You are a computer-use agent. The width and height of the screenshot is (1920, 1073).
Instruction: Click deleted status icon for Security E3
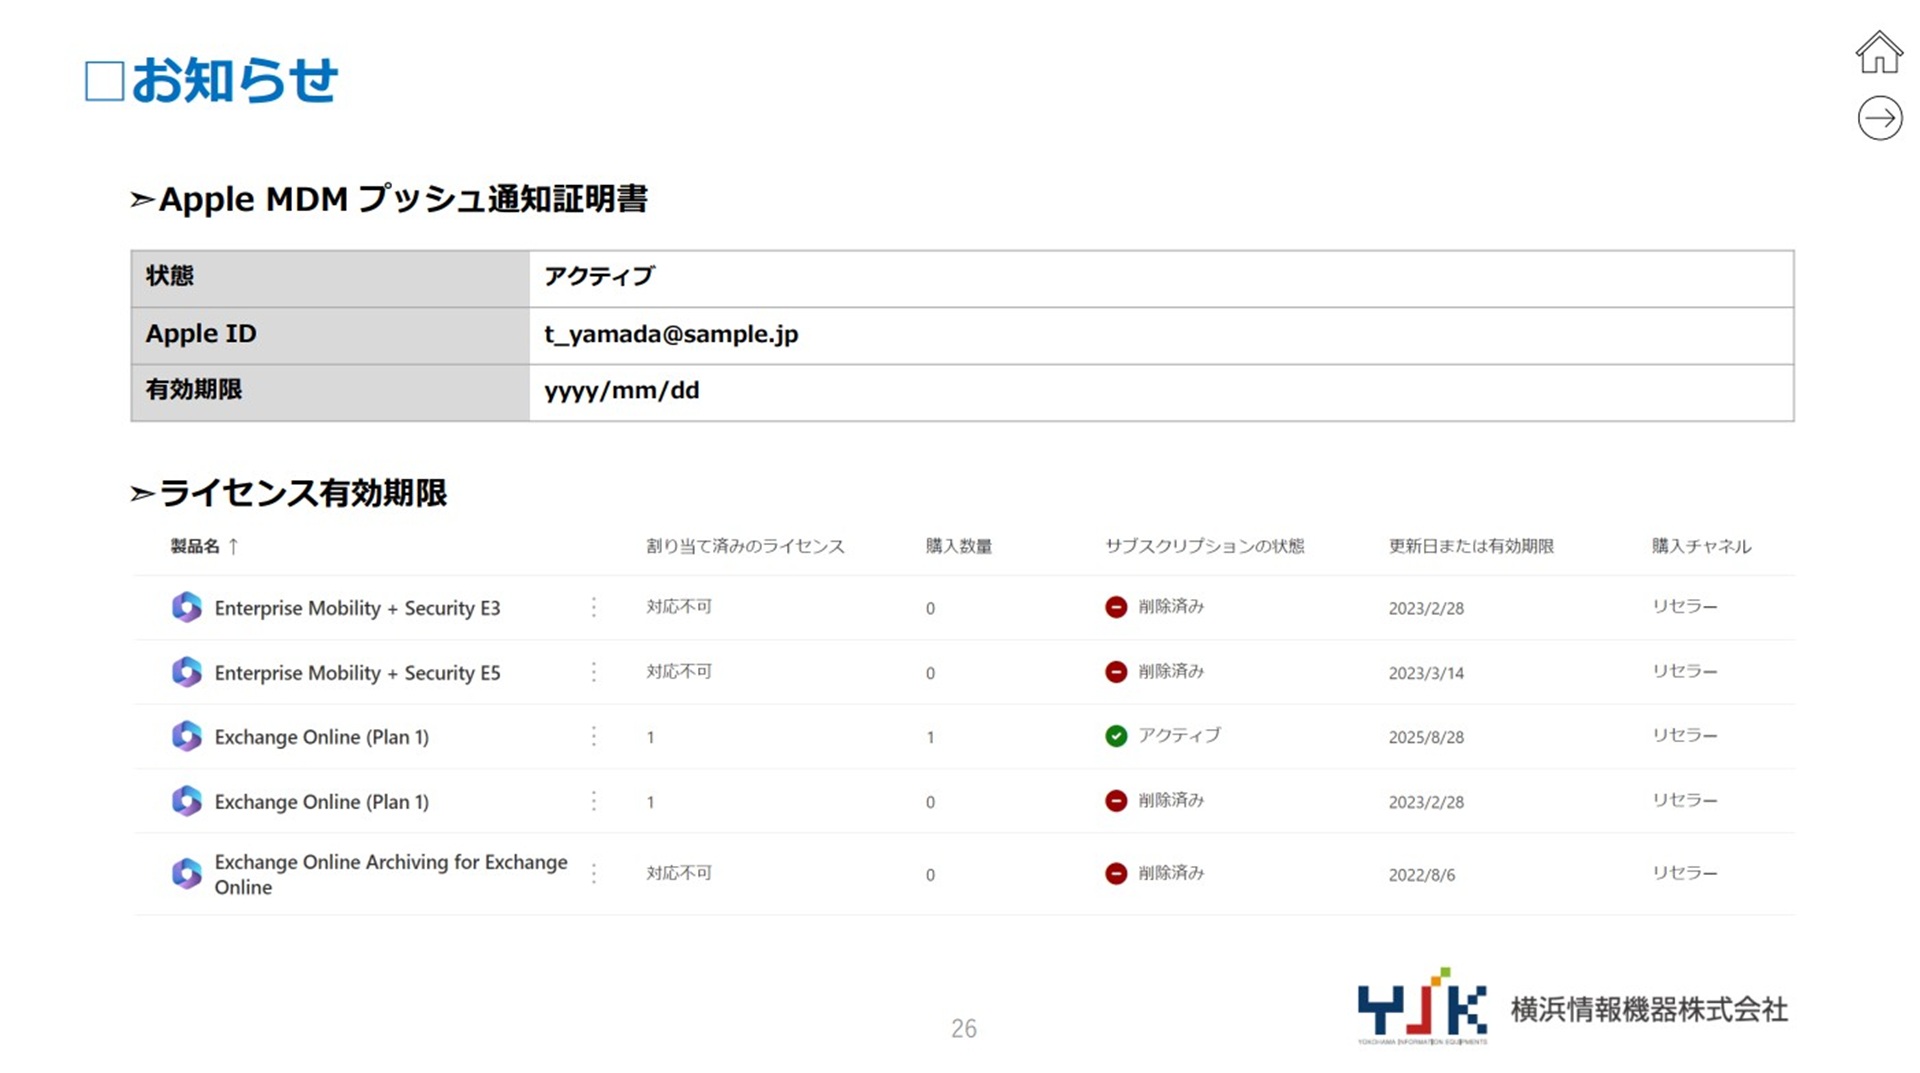tap(1116, 607)
